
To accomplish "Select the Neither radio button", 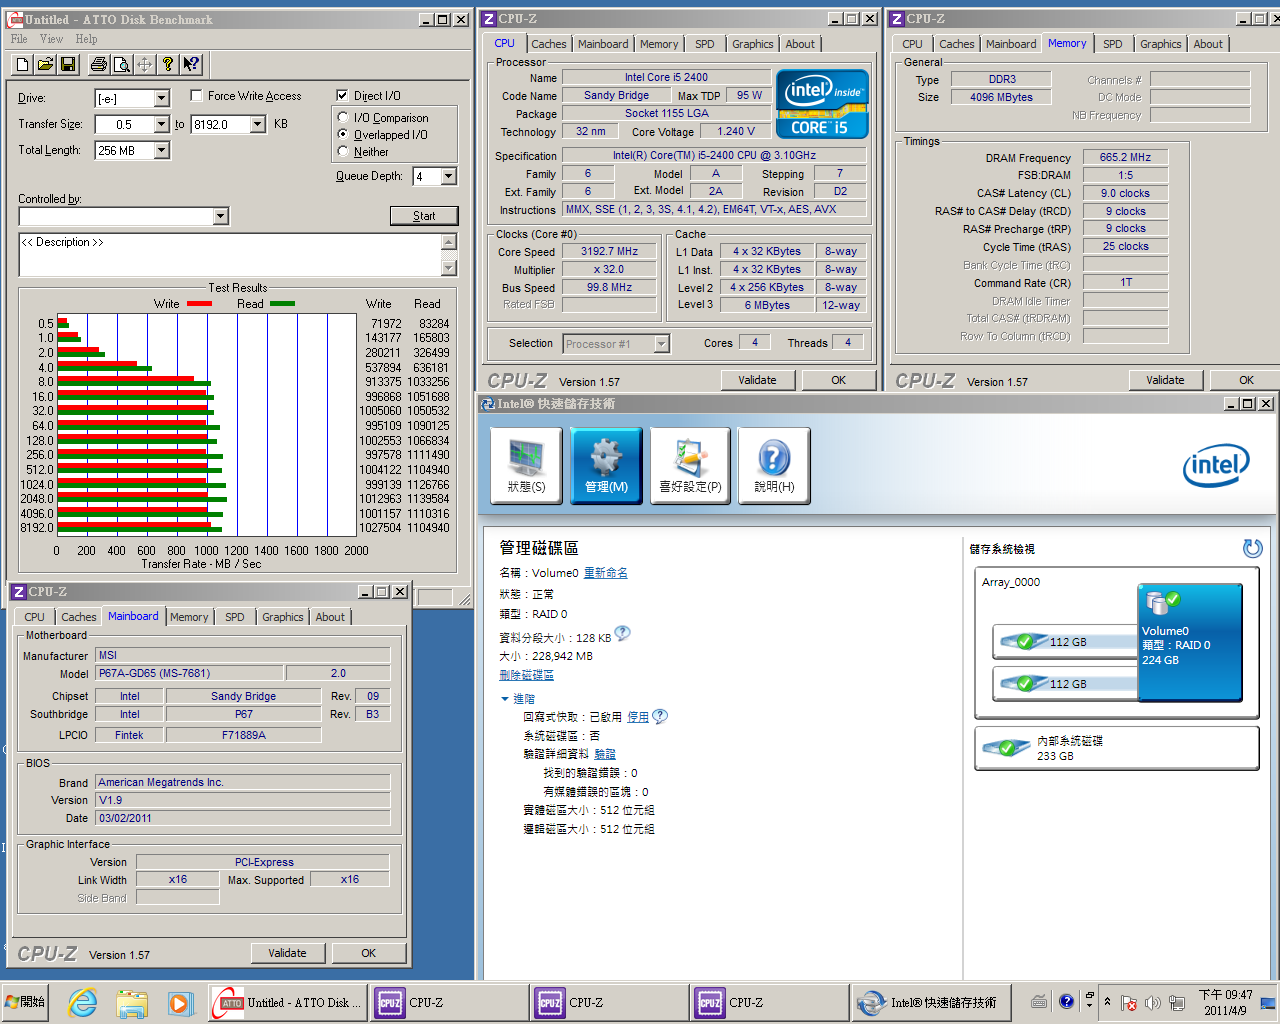I will (x=343, y=151).
